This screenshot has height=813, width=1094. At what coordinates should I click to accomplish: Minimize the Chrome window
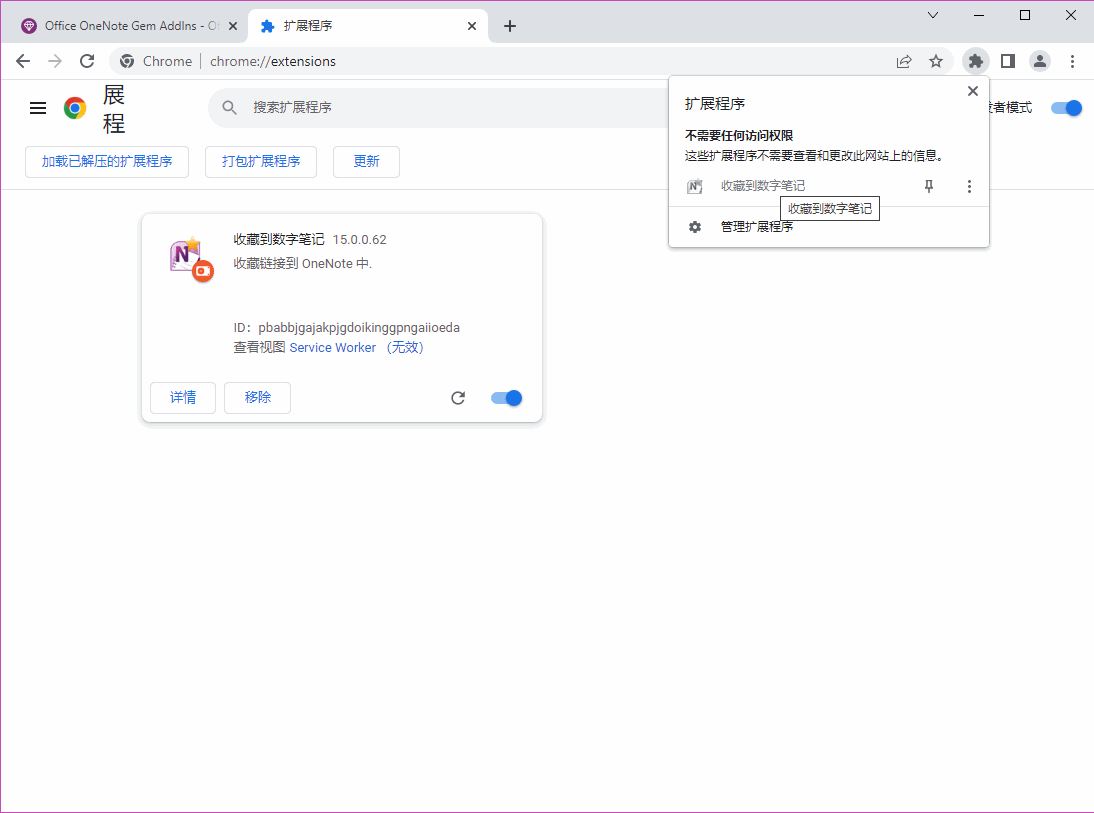979,15
